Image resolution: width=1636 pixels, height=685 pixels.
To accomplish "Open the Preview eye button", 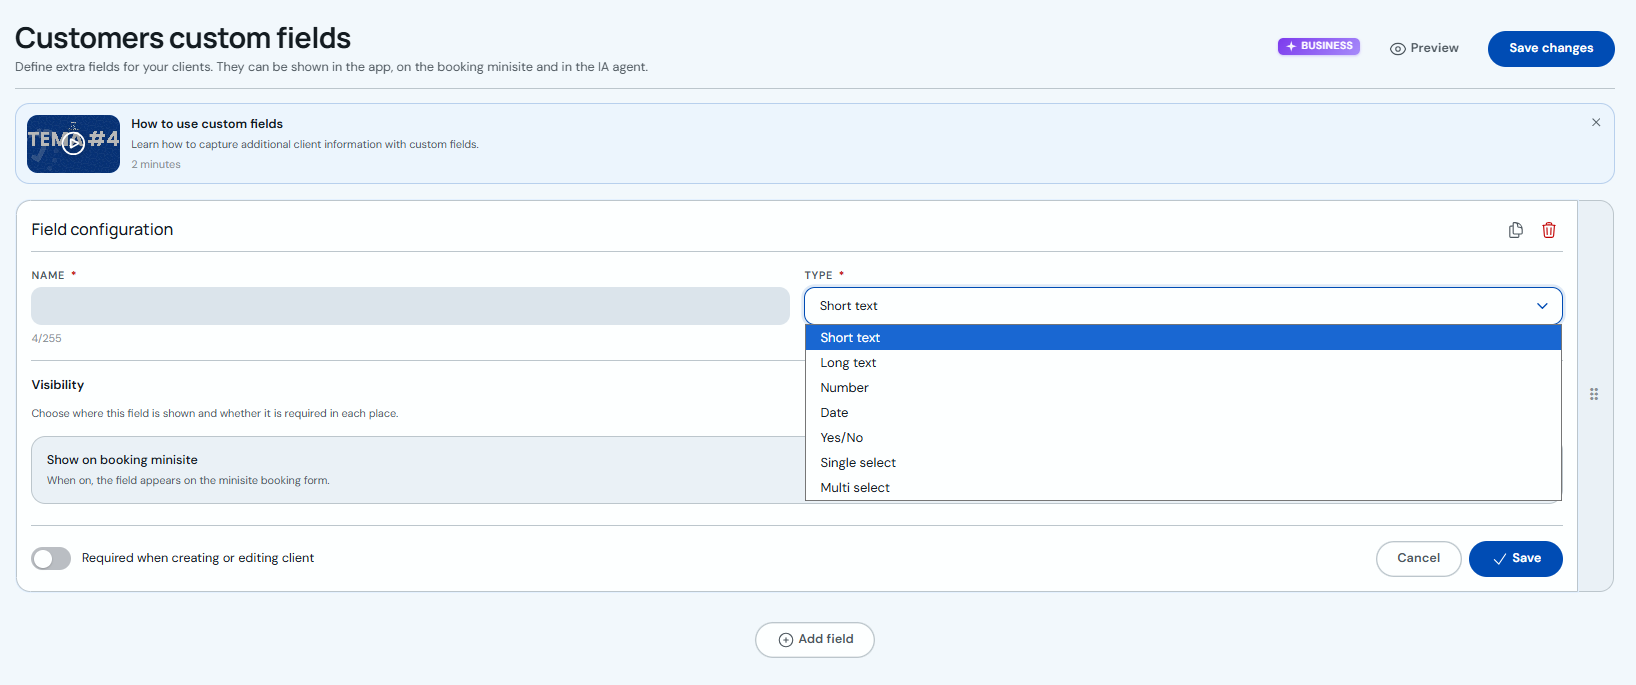I will tap(1424, 48).
